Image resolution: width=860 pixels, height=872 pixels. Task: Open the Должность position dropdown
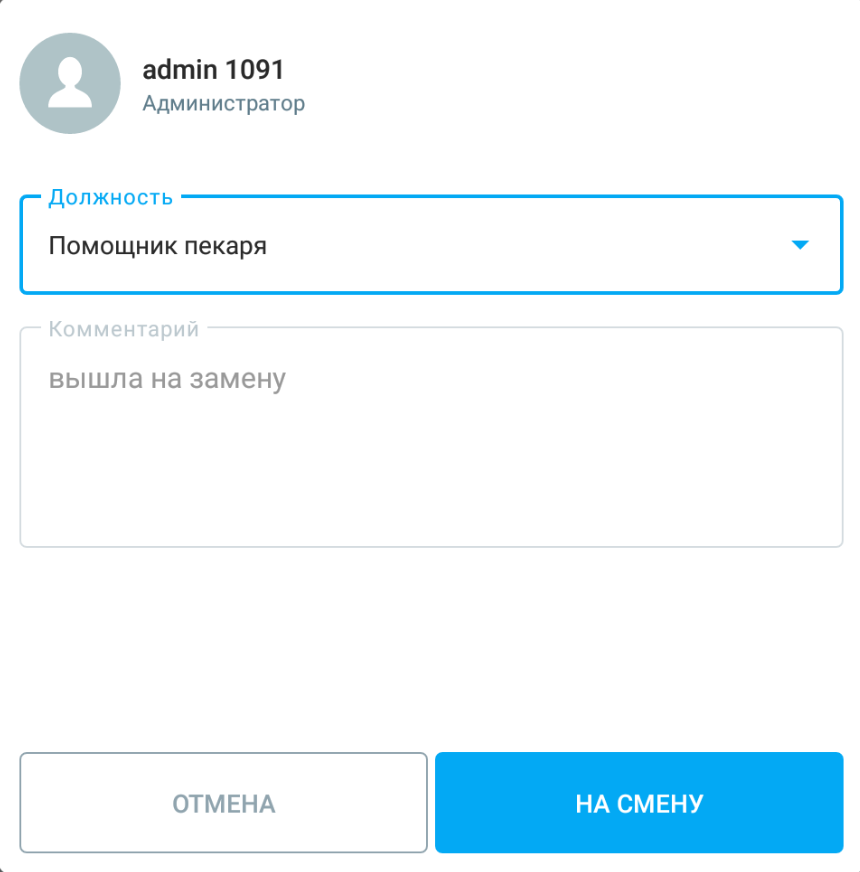(431, 245)
